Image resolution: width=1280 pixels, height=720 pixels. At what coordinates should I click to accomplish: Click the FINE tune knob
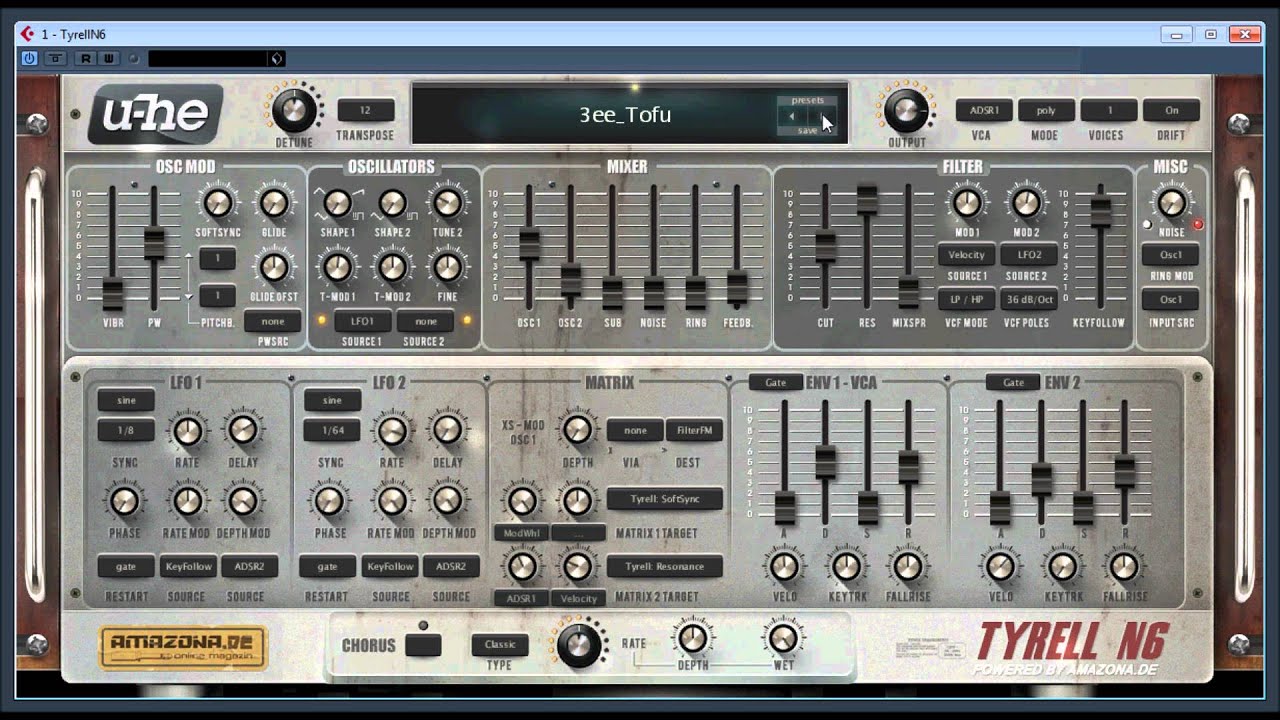pyautogui.click(x=447, y=267)
